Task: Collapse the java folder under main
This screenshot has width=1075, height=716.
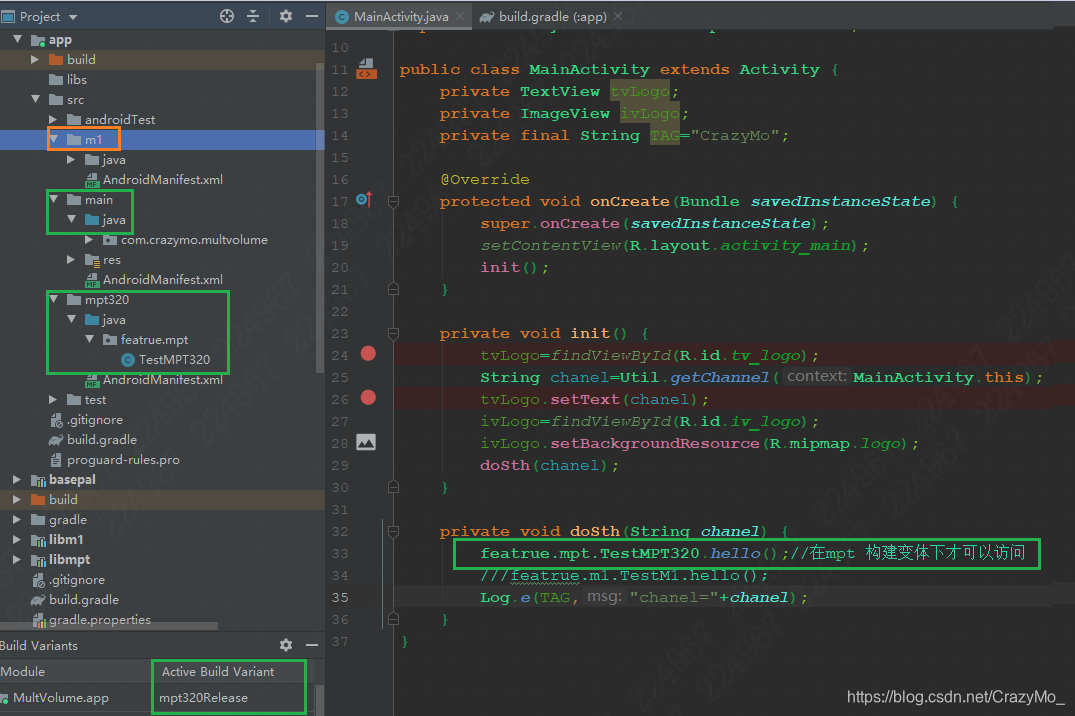Action: click(x=71, y=219)
